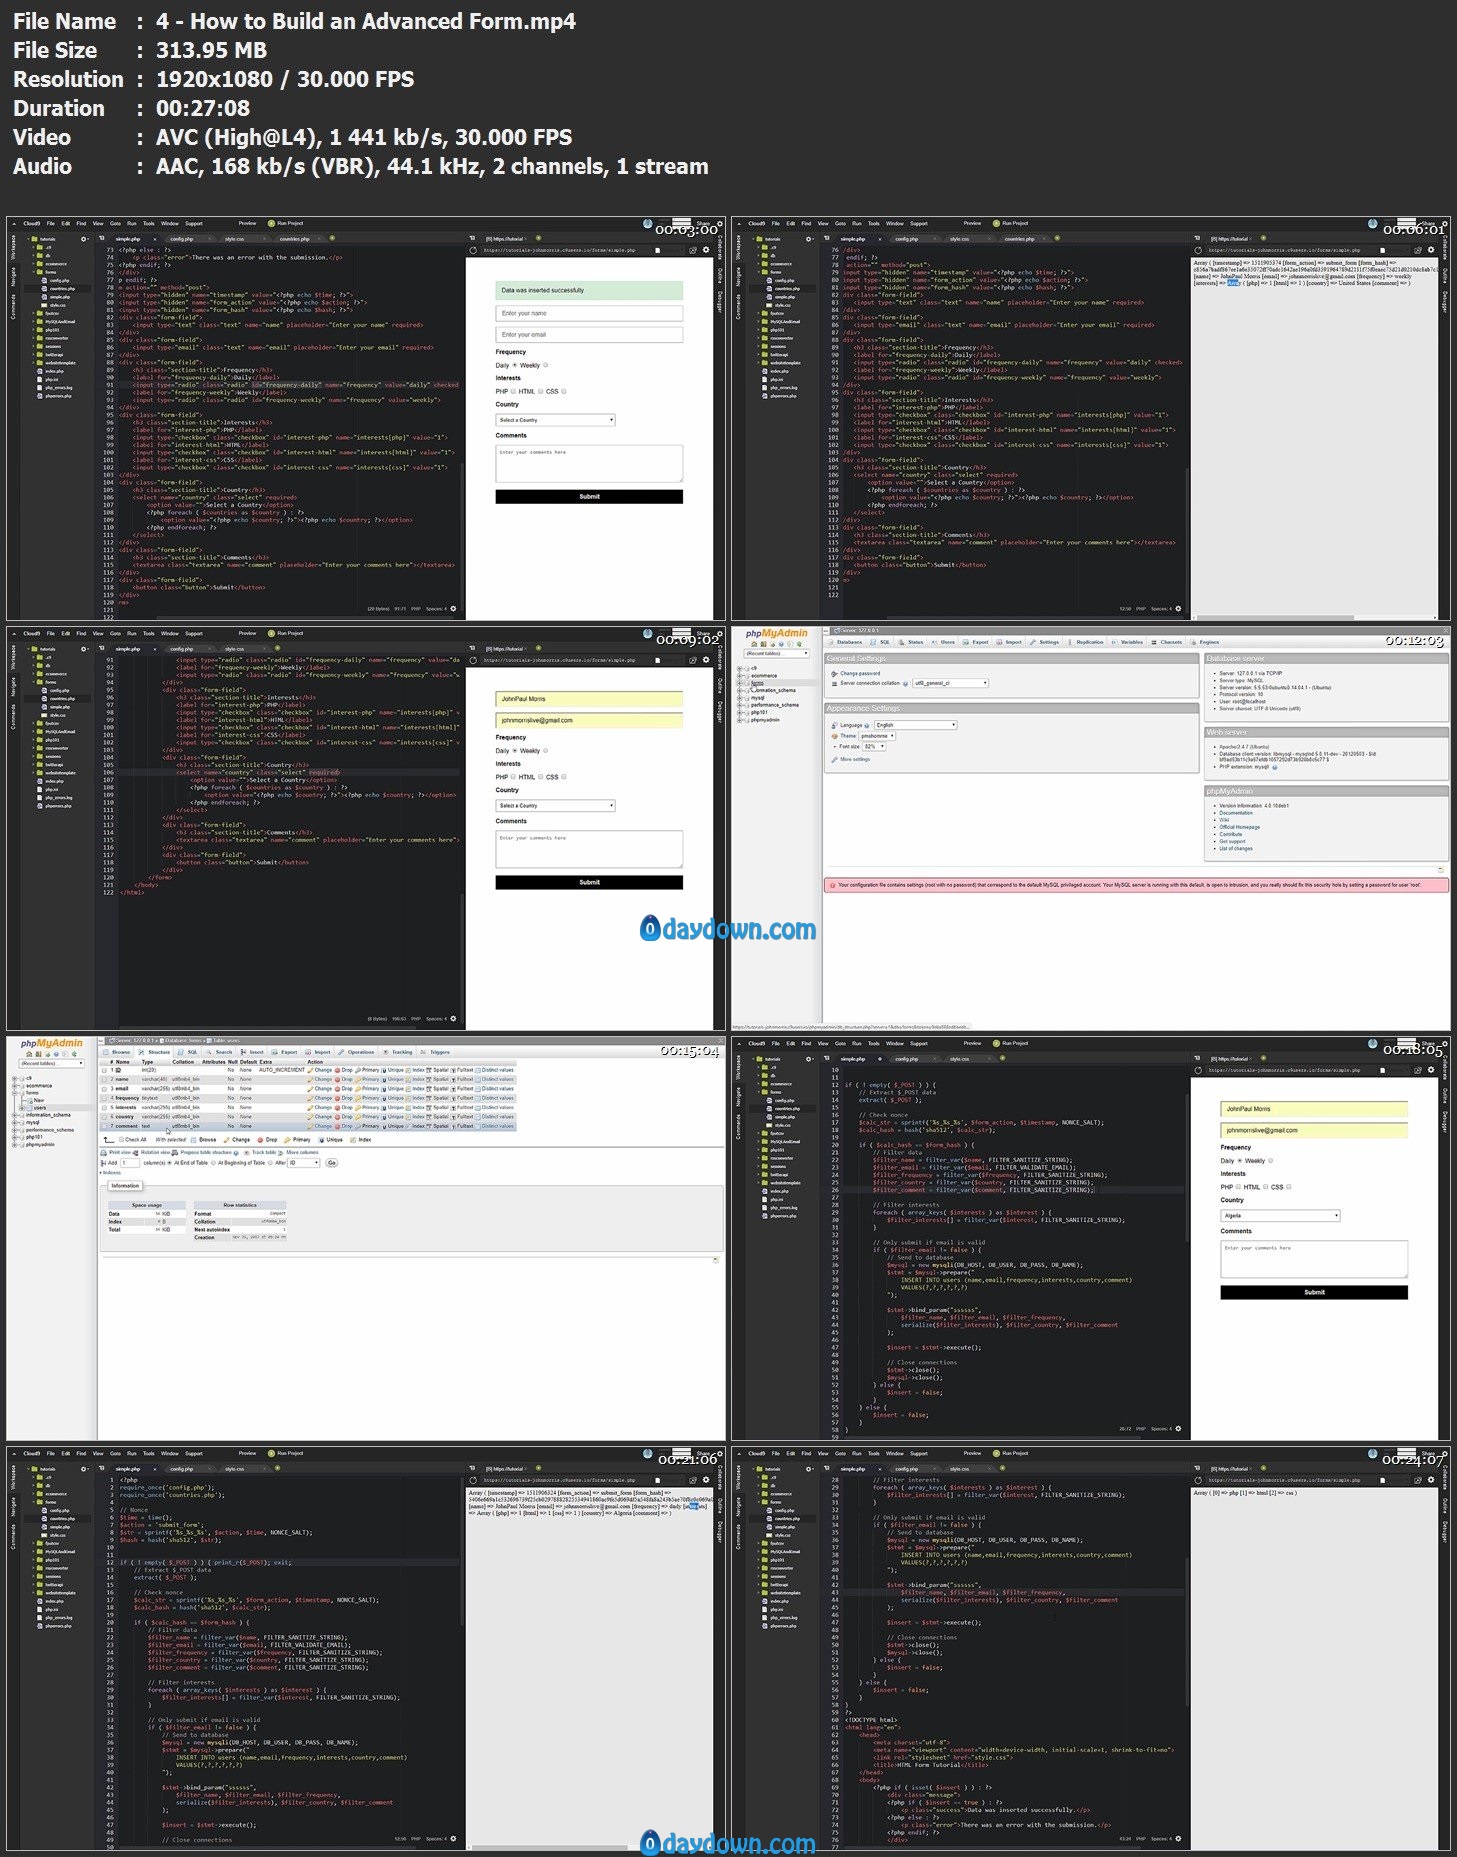Click the phpMyAdmin logo in the 00:15:04 frame
The height and width of the screenshot is (1857, 1457).
coord(52,1043)
